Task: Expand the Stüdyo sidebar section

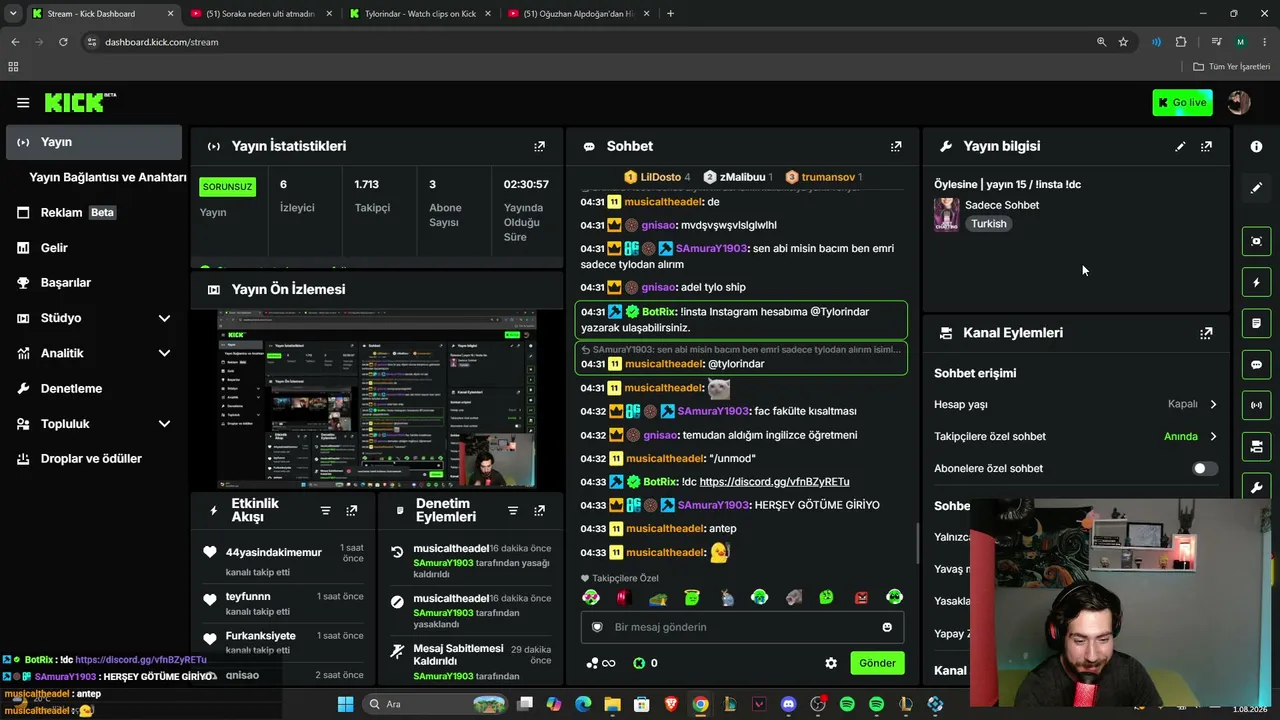Action: pyautogui.click(x=164, y=318)
